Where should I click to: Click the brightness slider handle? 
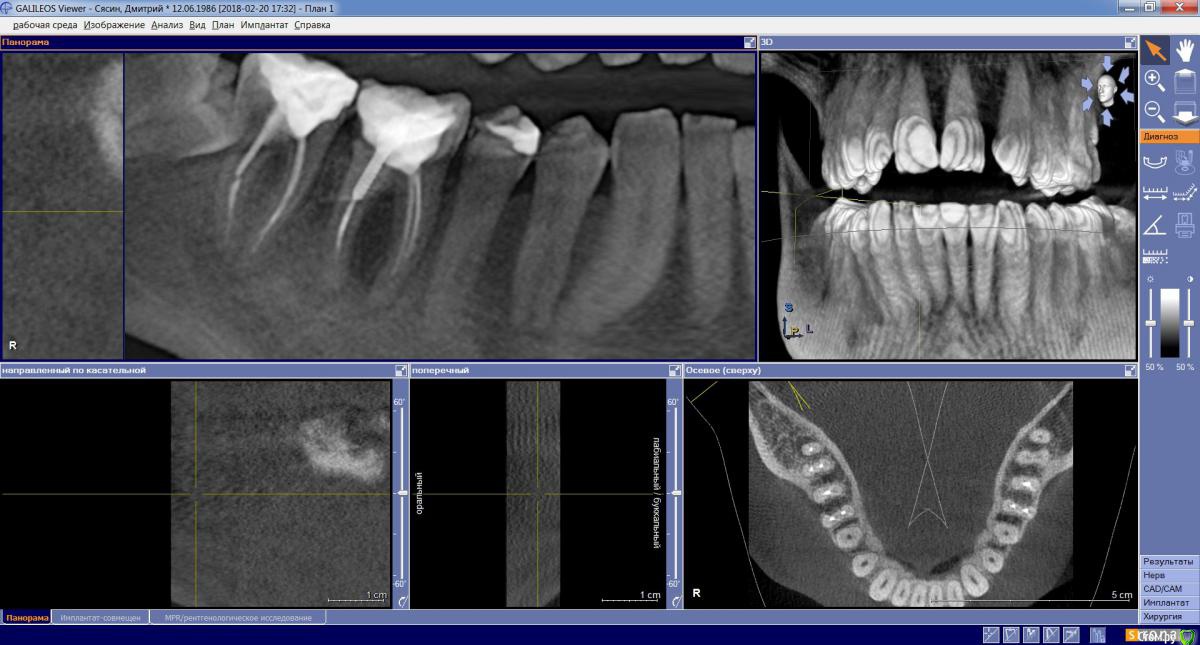[x=1150, y=323]
